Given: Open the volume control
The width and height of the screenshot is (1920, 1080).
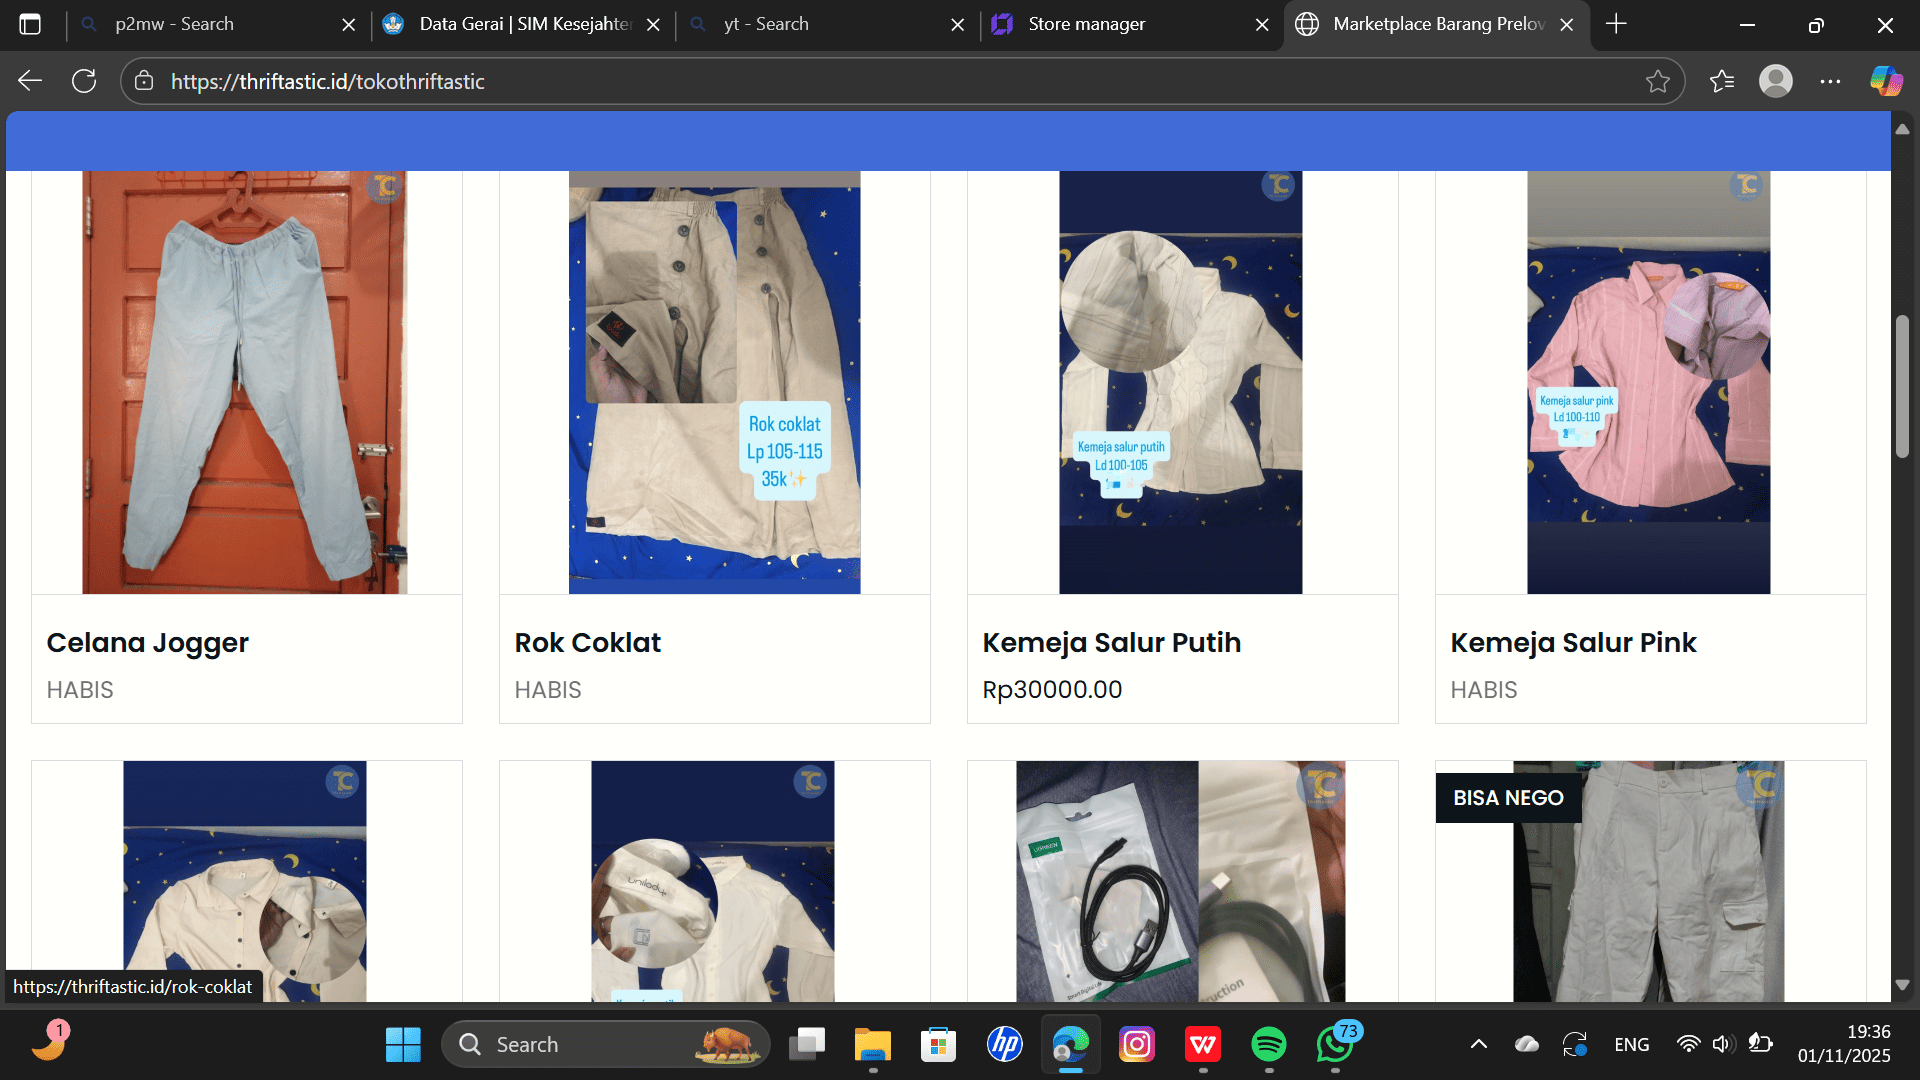Looking at the screenshot, I should (1722, 1045).
